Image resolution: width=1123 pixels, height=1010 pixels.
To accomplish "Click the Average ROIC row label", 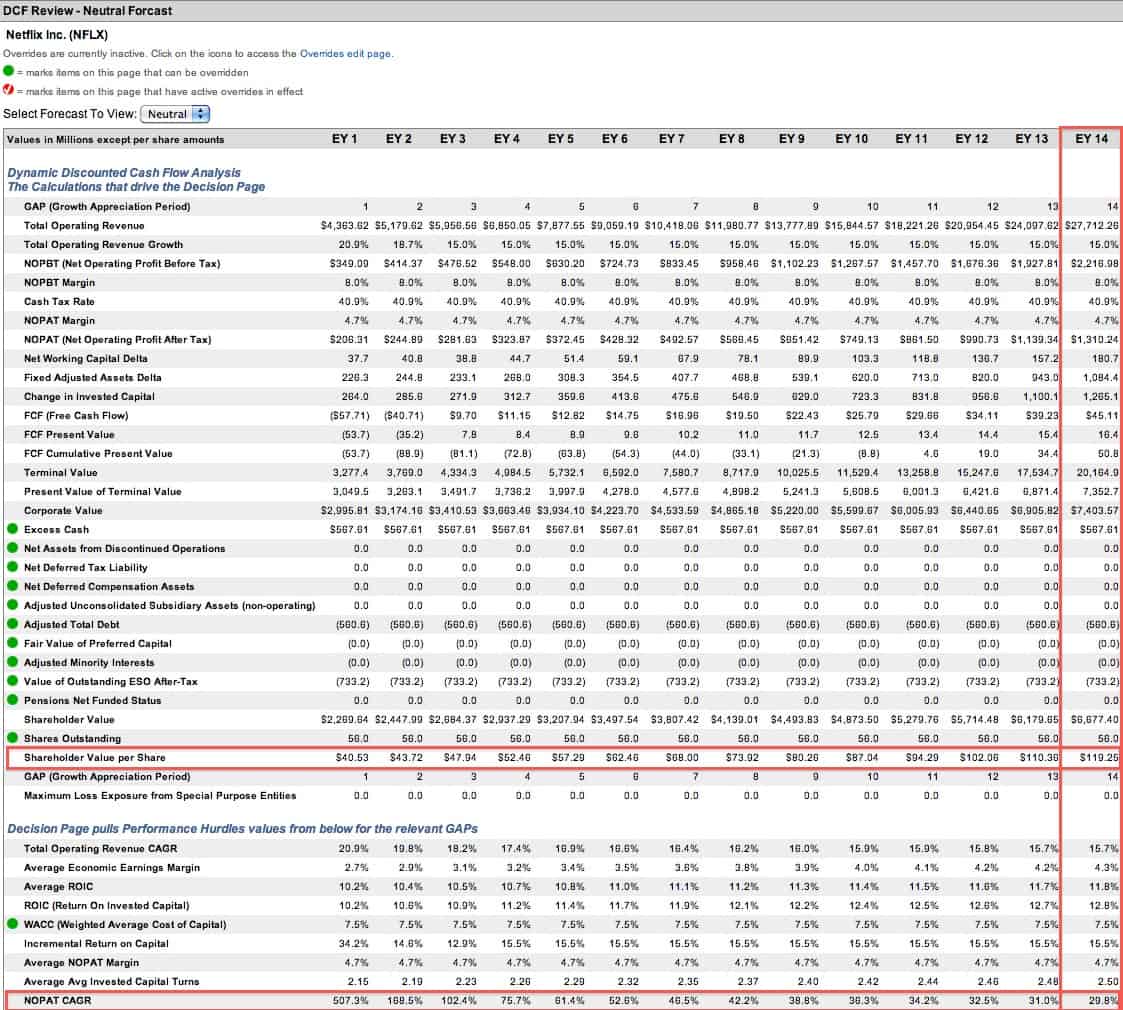I will coord(59,886).
